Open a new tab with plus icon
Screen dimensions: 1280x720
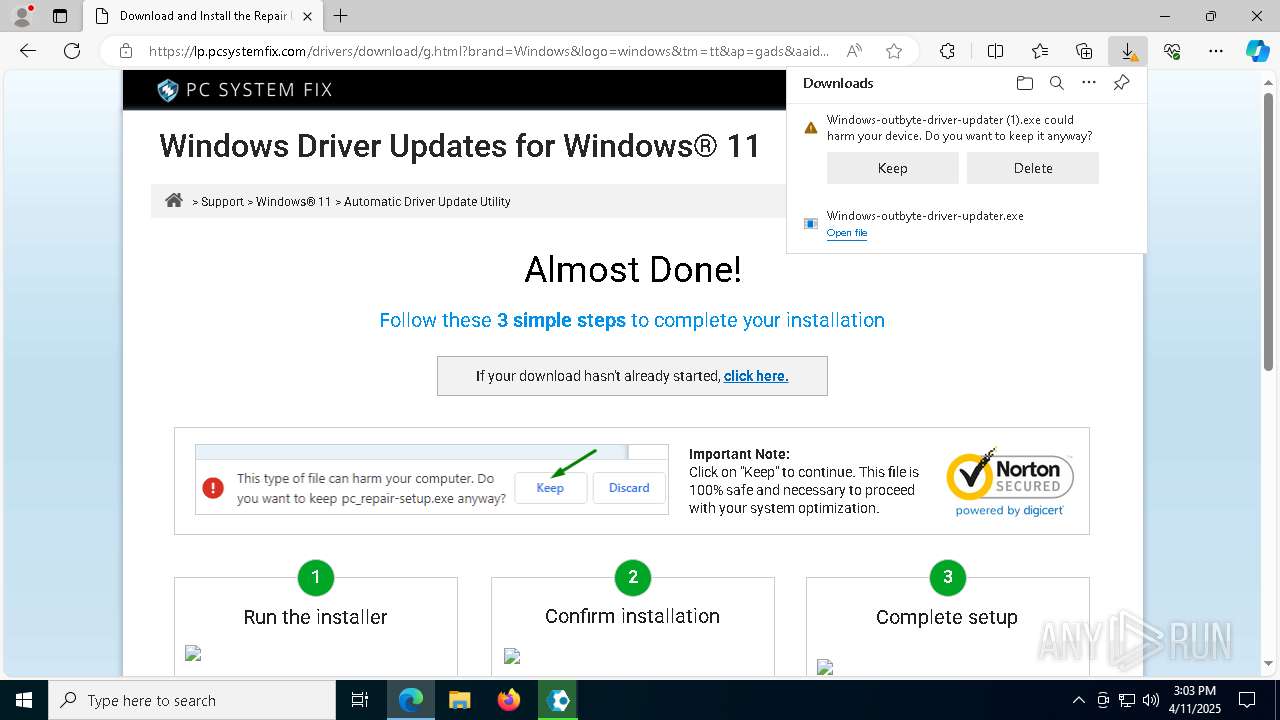click(341, 16)
